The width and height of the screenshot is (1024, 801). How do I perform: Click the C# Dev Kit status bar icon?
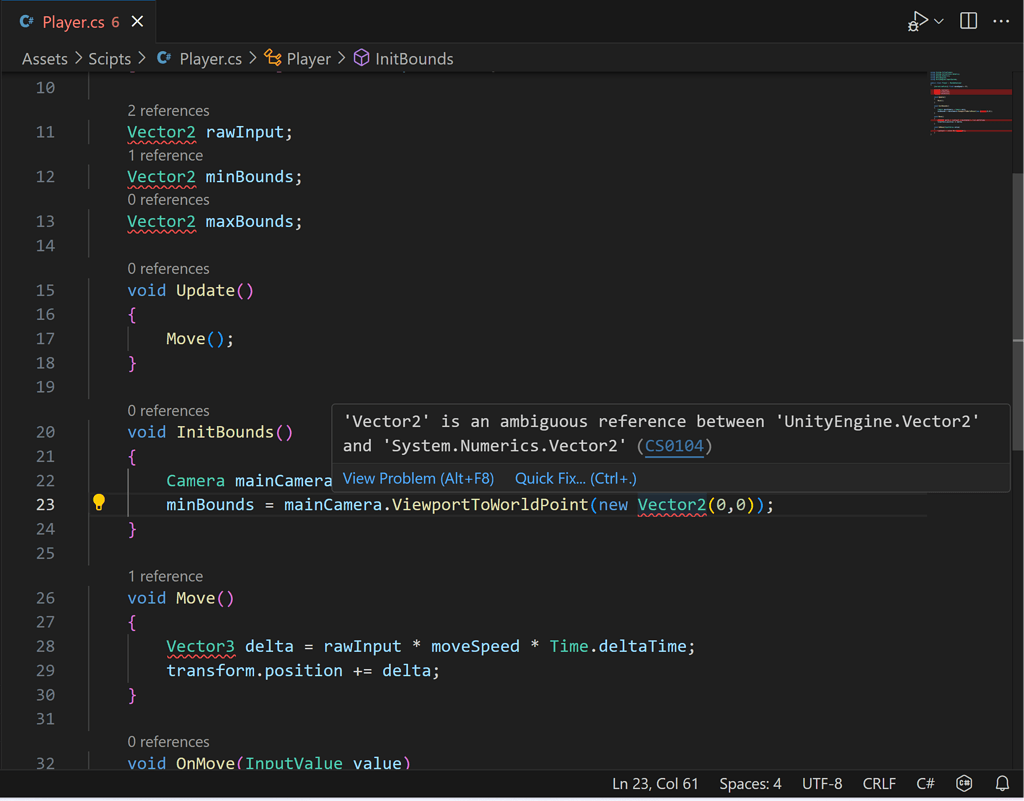(x=962, y=783)
